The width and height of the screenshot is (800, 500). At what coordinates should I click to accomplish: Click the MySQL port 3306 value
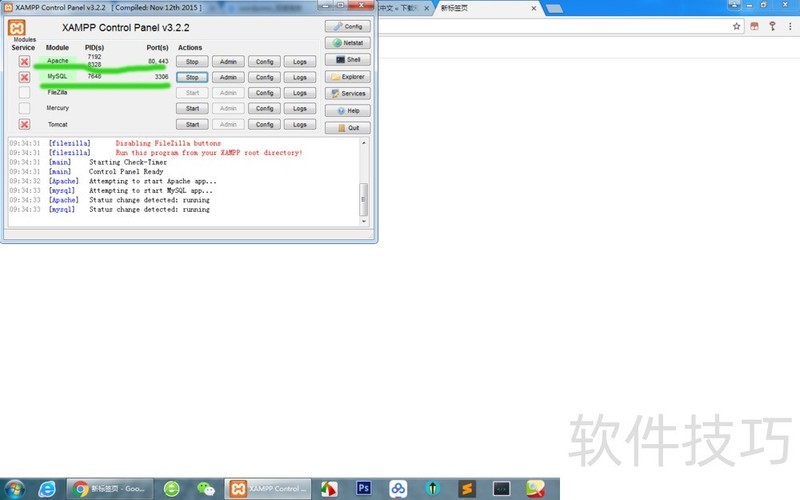[x=161, y=77]
